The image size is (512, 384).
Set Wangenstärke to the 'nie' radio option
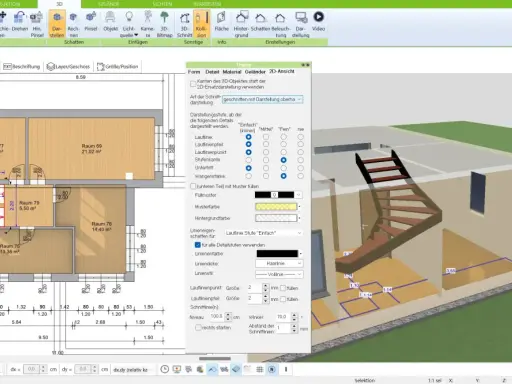[x=300, y=176]
